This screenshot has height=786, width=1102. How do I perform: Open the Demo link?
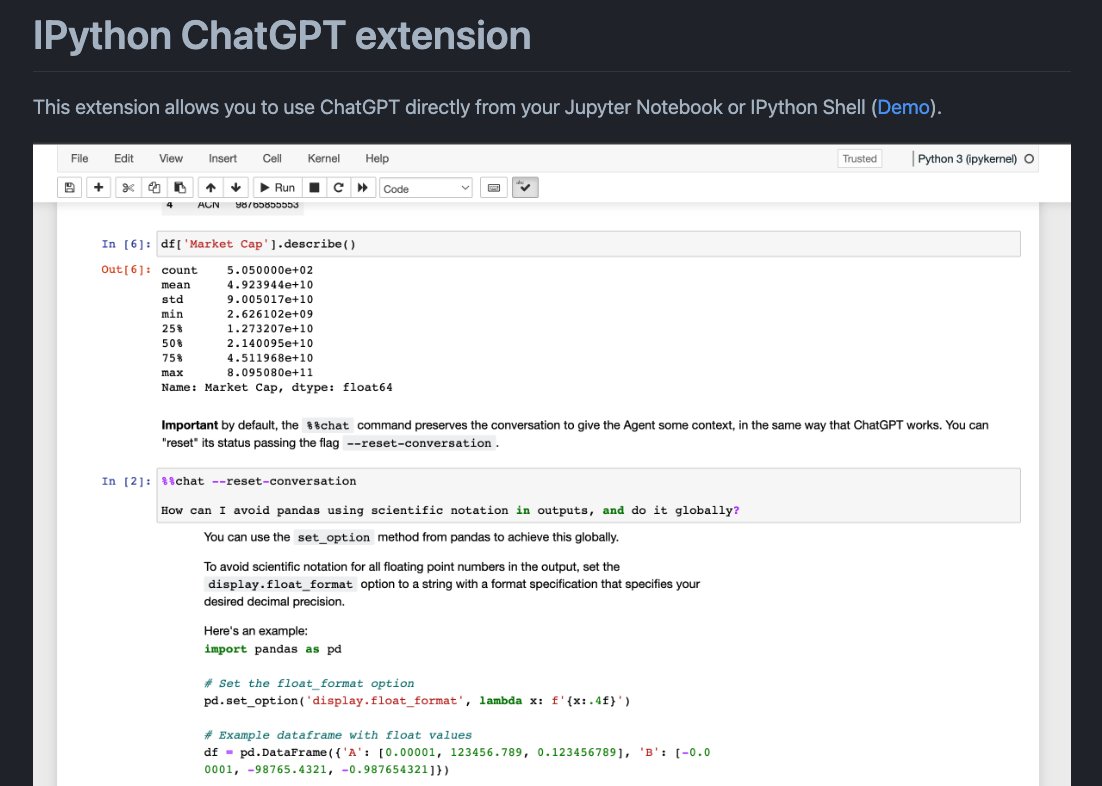point(903,107)
